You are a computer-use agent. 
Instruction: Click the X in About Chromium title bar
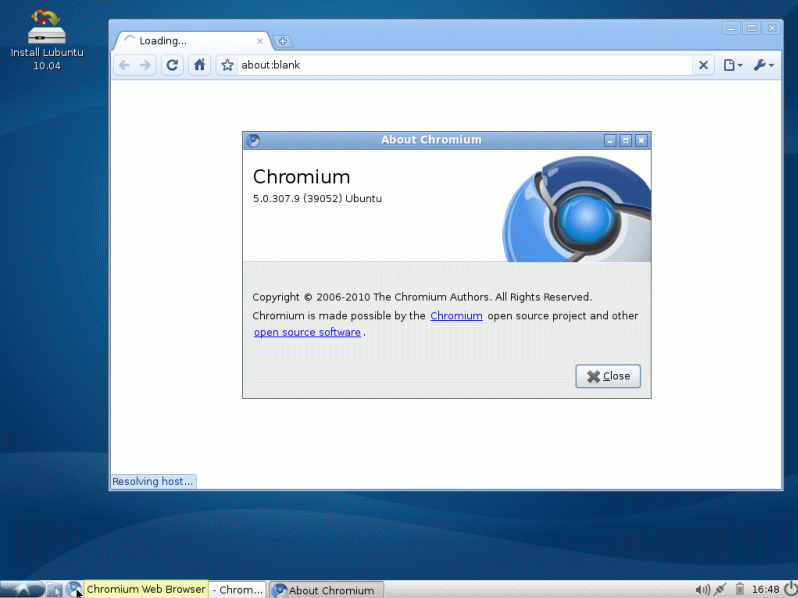coord(641,140)
